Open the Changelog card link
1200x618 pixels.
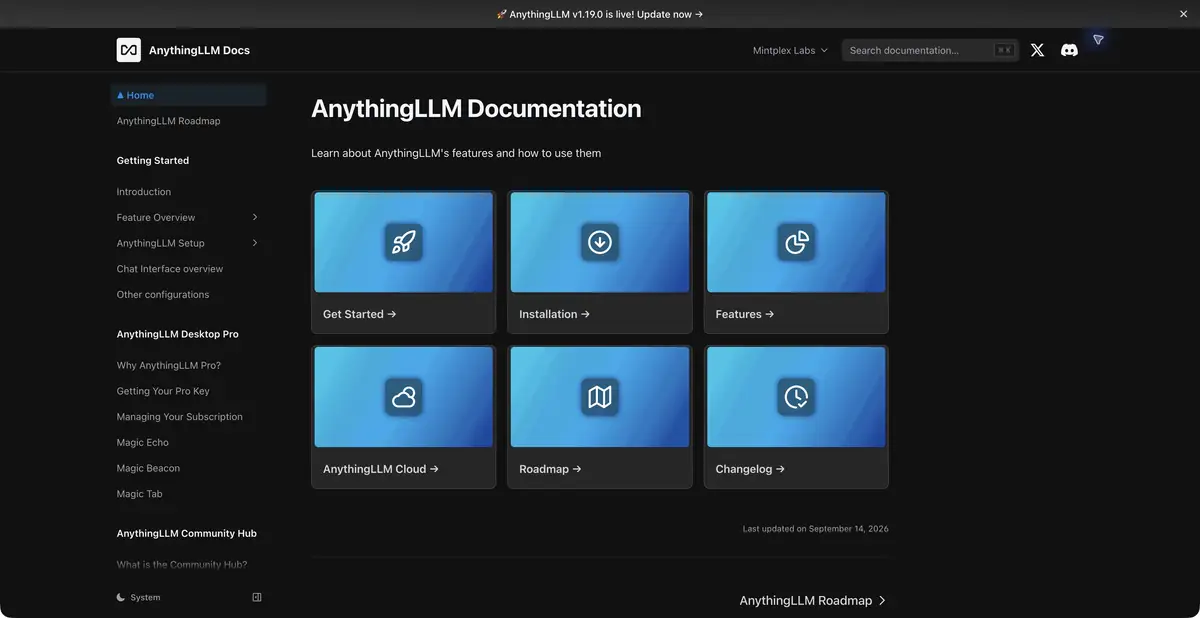796,417
